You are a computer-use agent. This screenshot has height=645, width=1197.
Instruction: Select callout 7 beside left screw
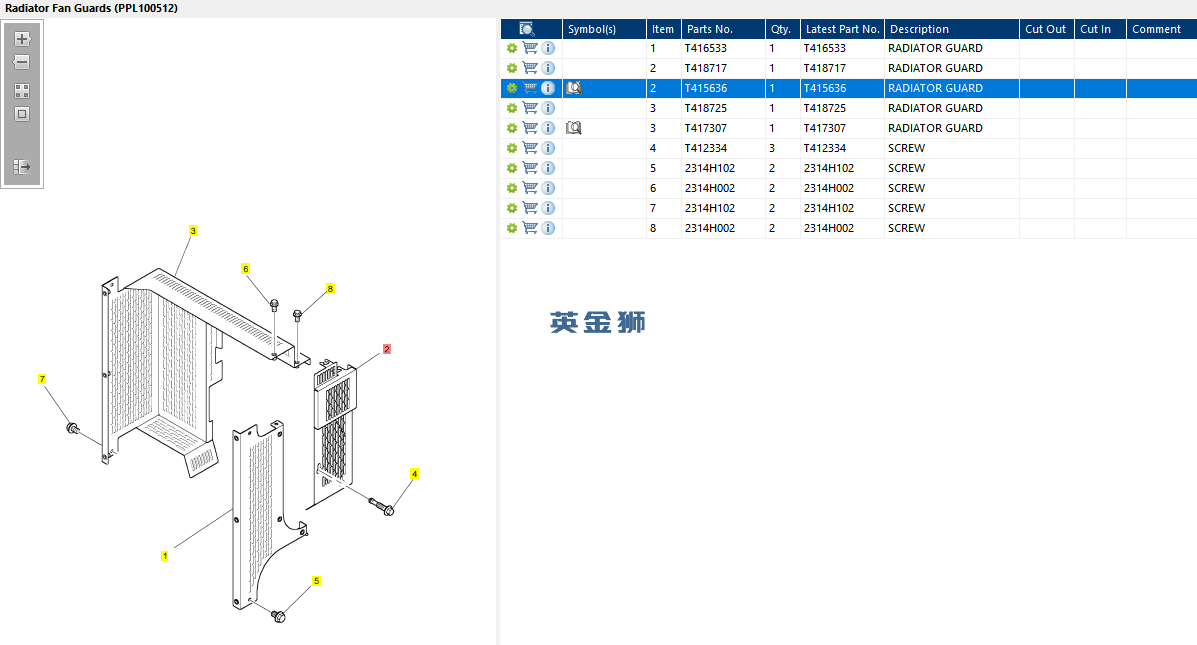(x=42, y=379)
